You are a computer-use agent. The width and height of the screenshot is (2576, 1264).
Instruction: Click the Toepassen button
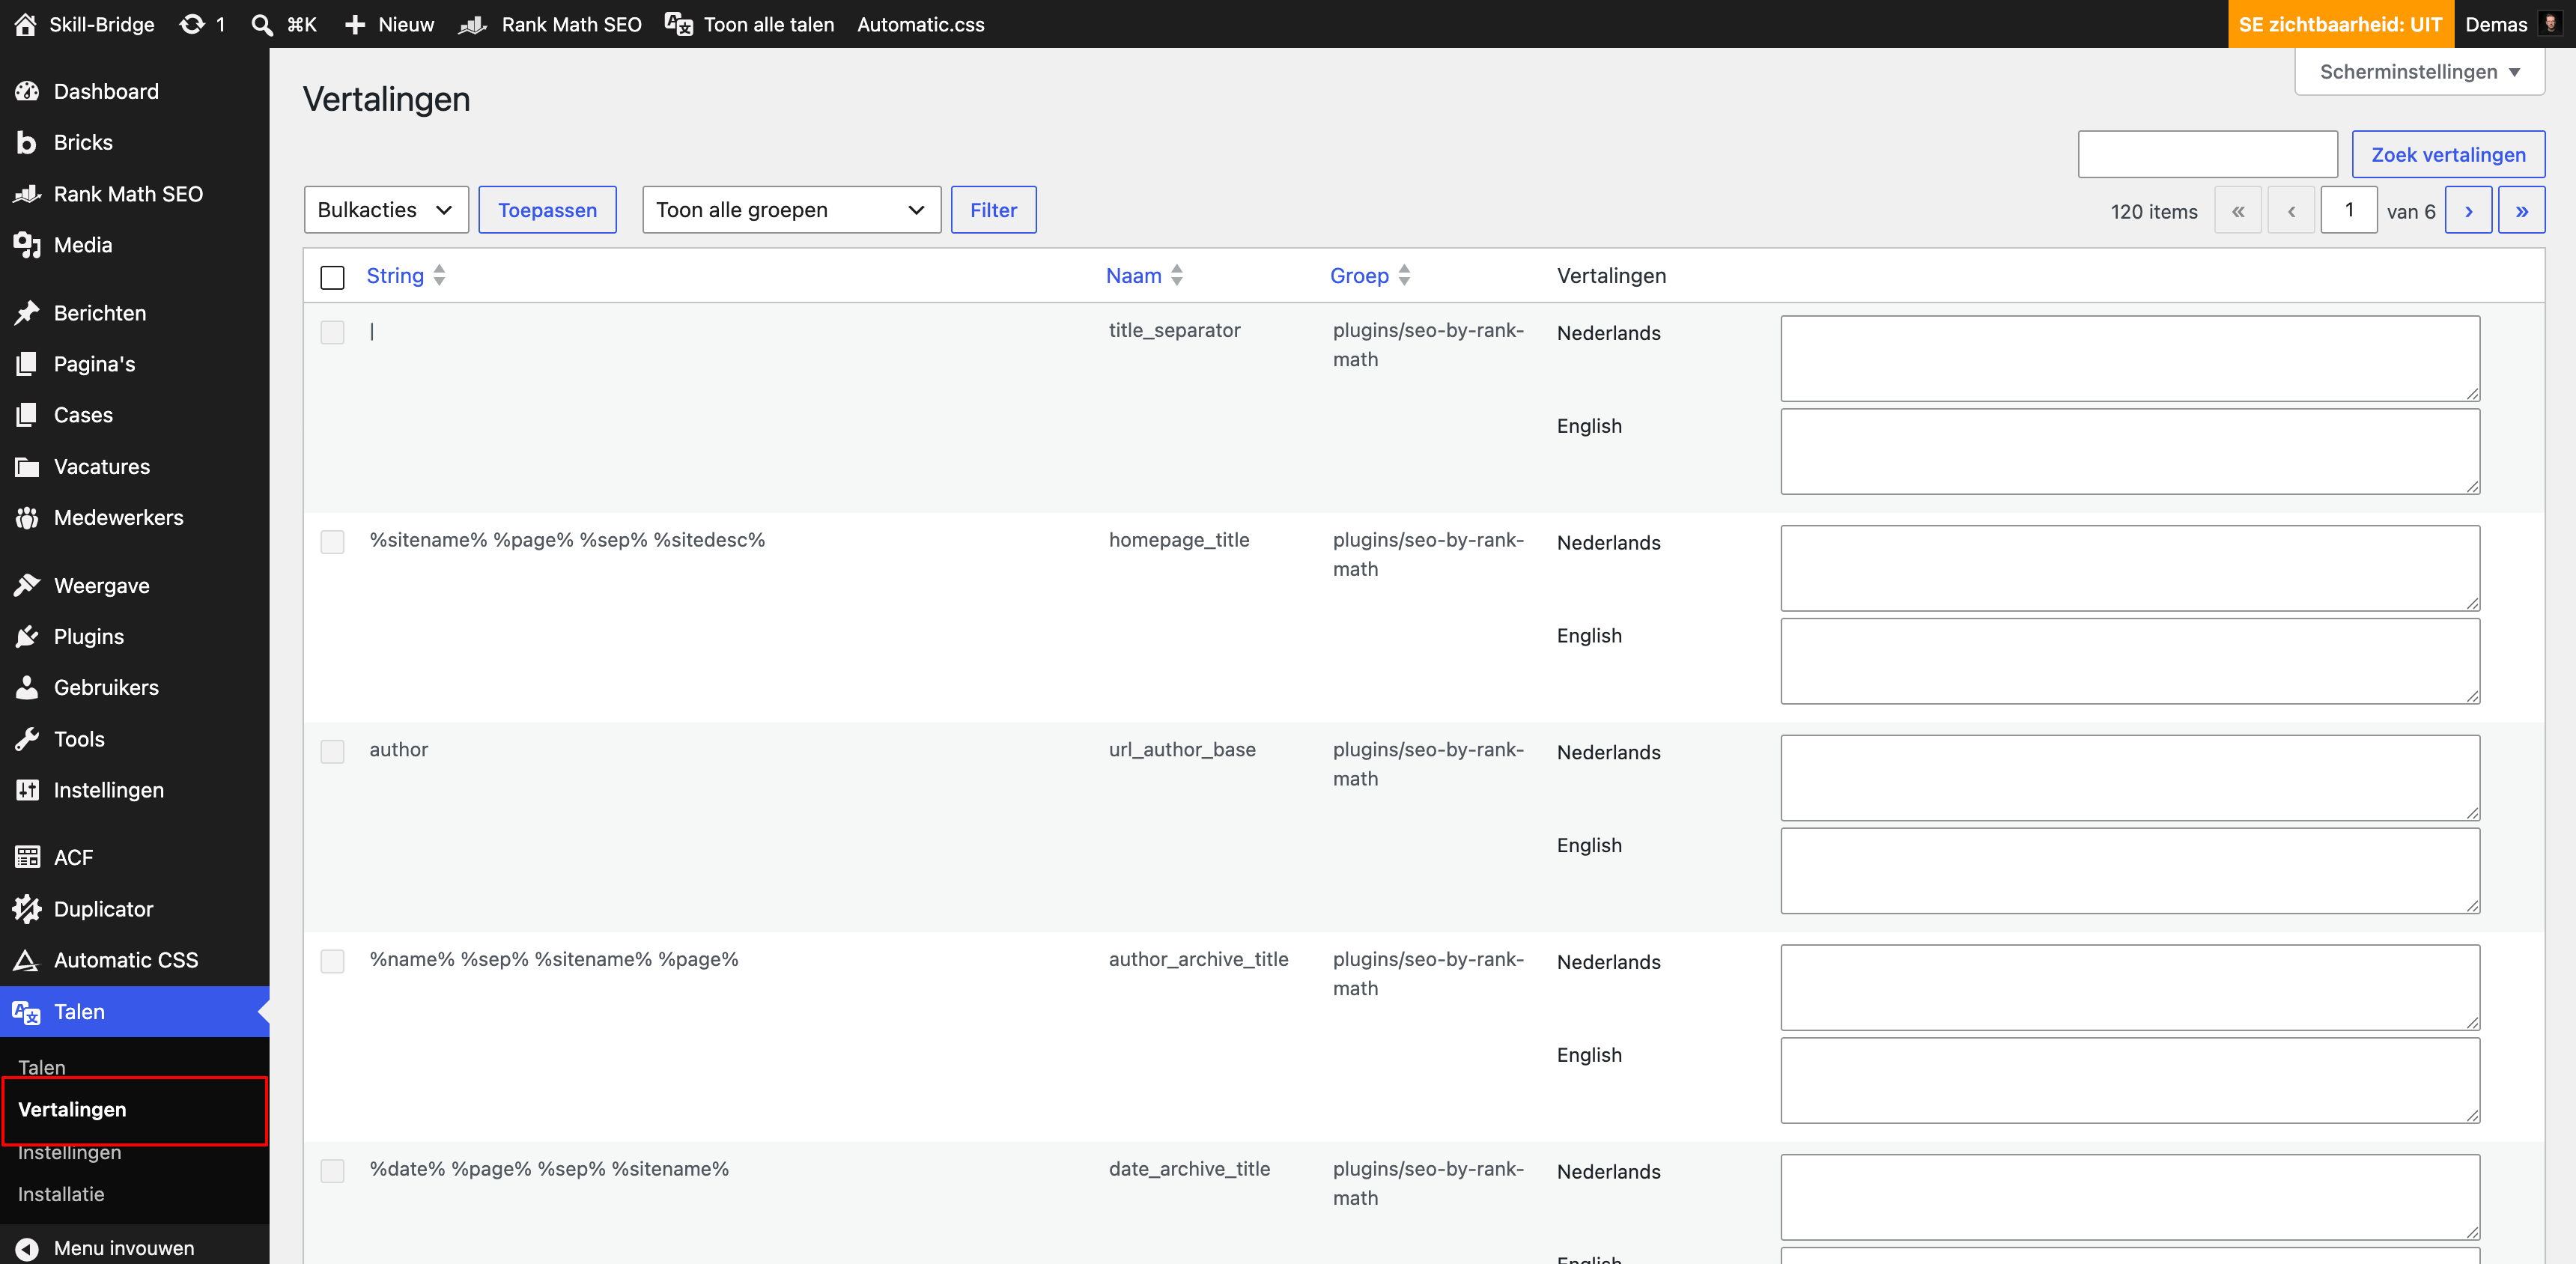547,210
